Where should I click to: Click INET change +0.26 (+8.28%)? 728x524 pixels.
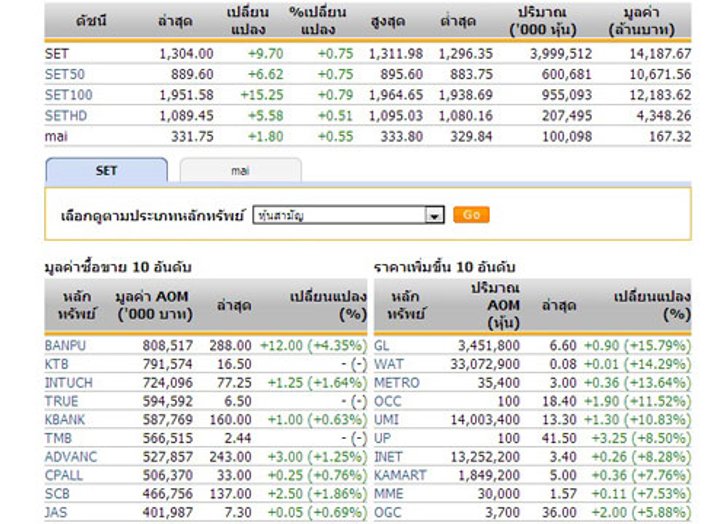coord(641,457)
